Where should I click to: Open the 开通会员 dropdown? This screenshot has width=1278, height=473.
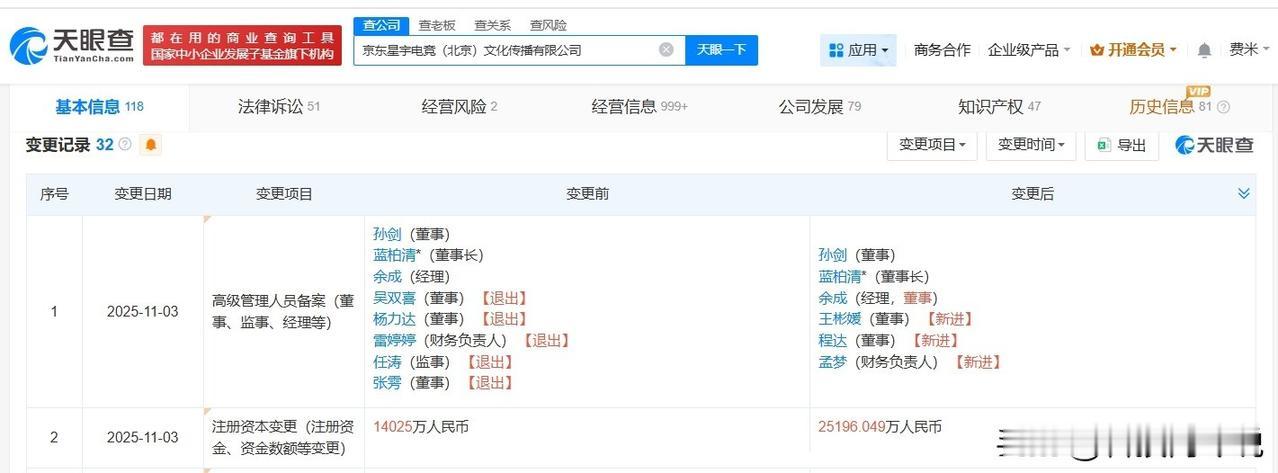[1133, 50]
